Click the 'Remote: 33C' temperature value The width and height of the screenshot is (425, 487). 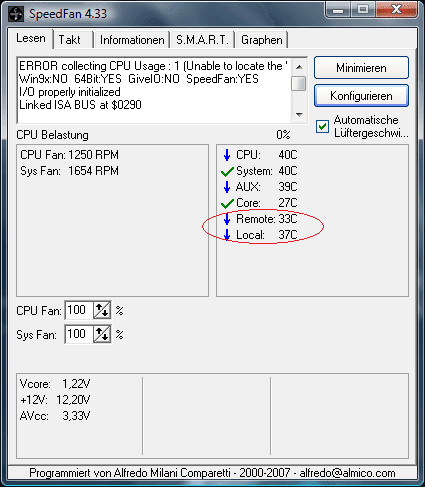(266, 219)
